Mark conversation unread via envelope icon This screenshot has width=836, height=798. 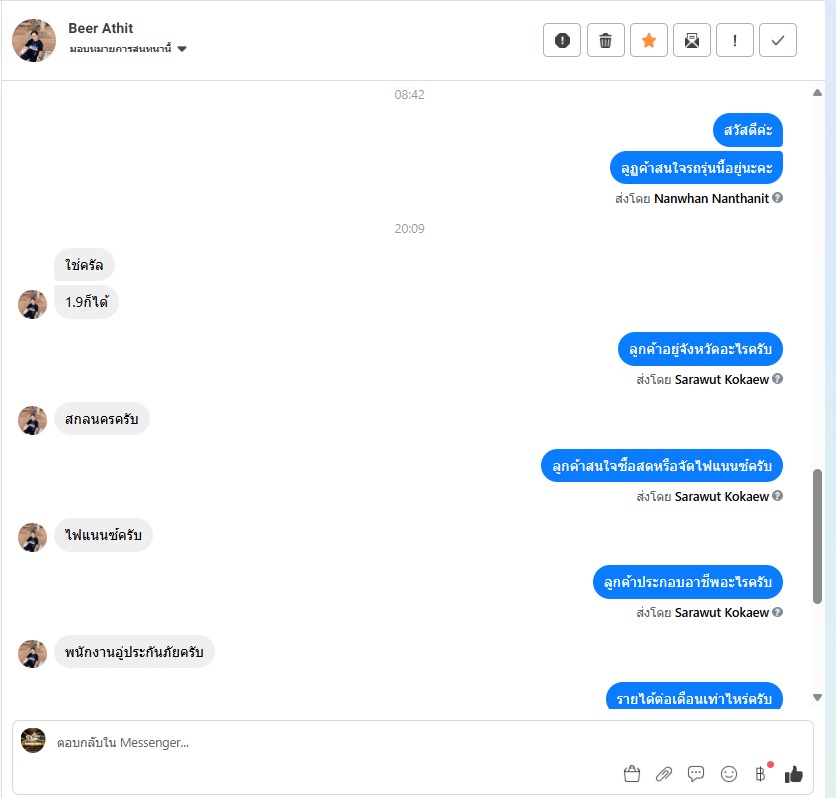692,40
